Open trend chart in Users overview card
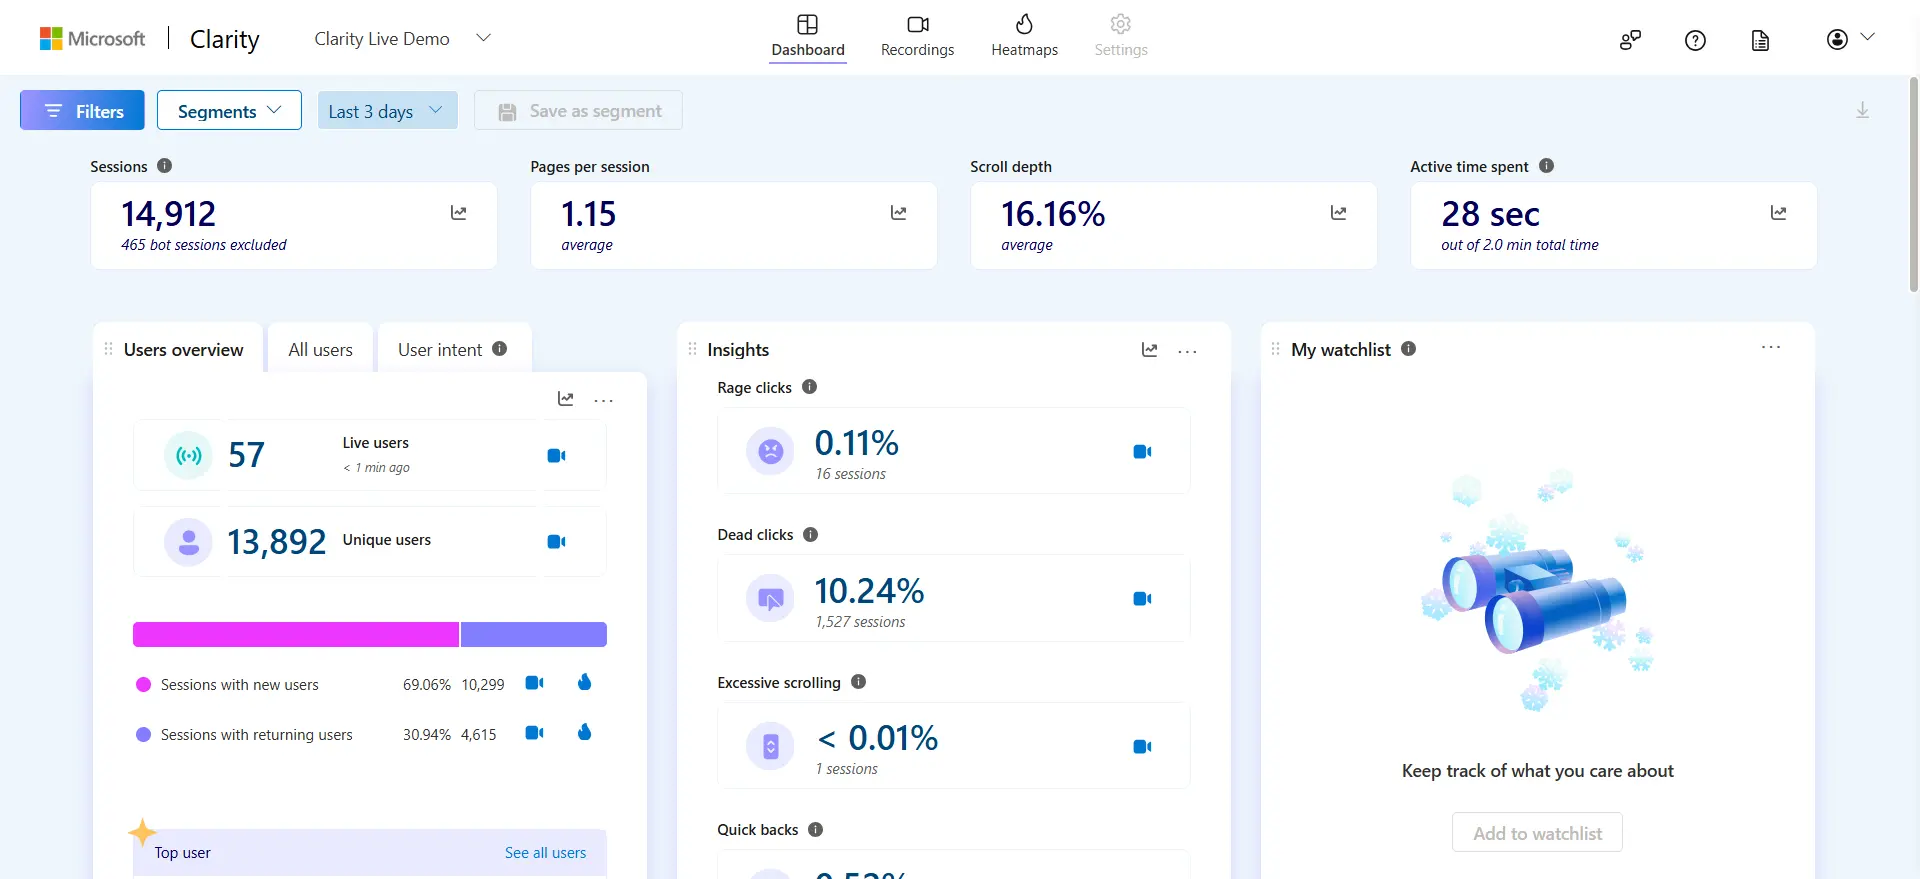 tap(566, 399)
